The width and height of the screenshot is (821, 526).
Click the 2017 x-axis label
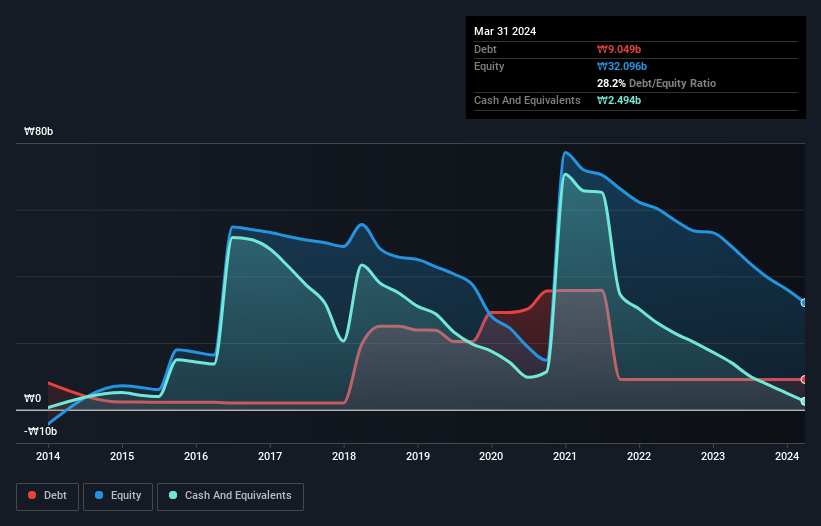270,456
